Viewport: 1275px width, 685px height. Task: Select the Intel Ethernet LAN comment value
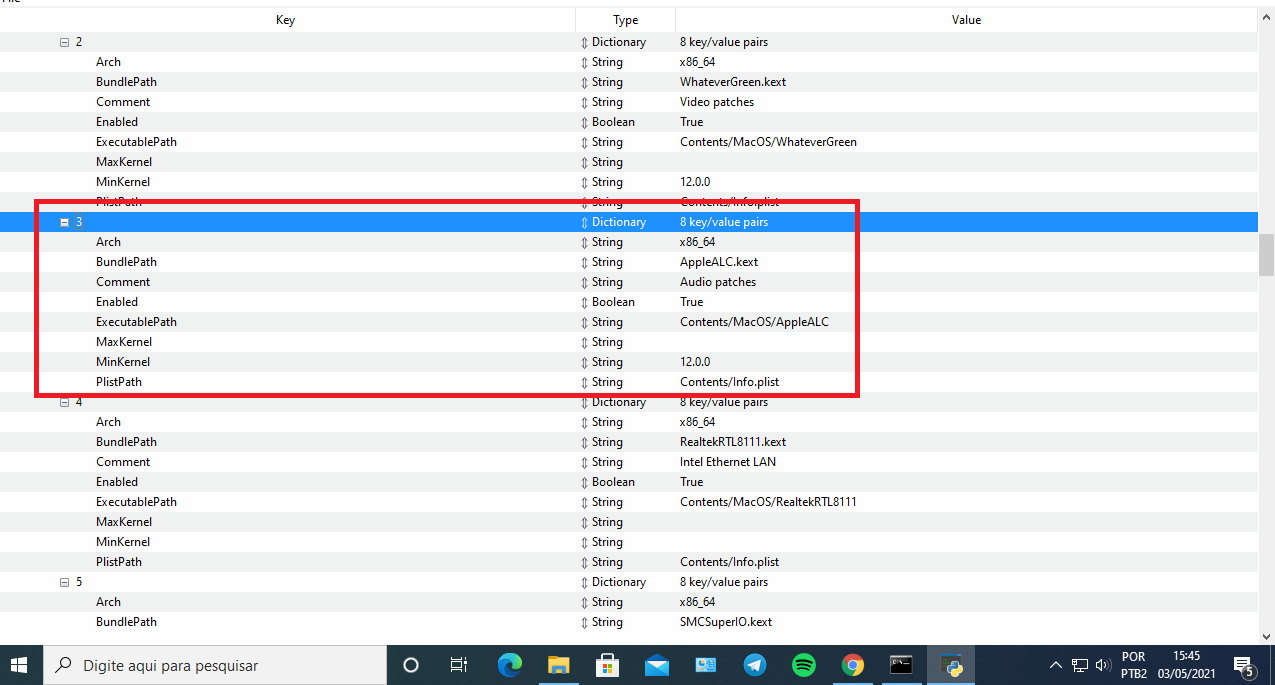tap(728, 462)
